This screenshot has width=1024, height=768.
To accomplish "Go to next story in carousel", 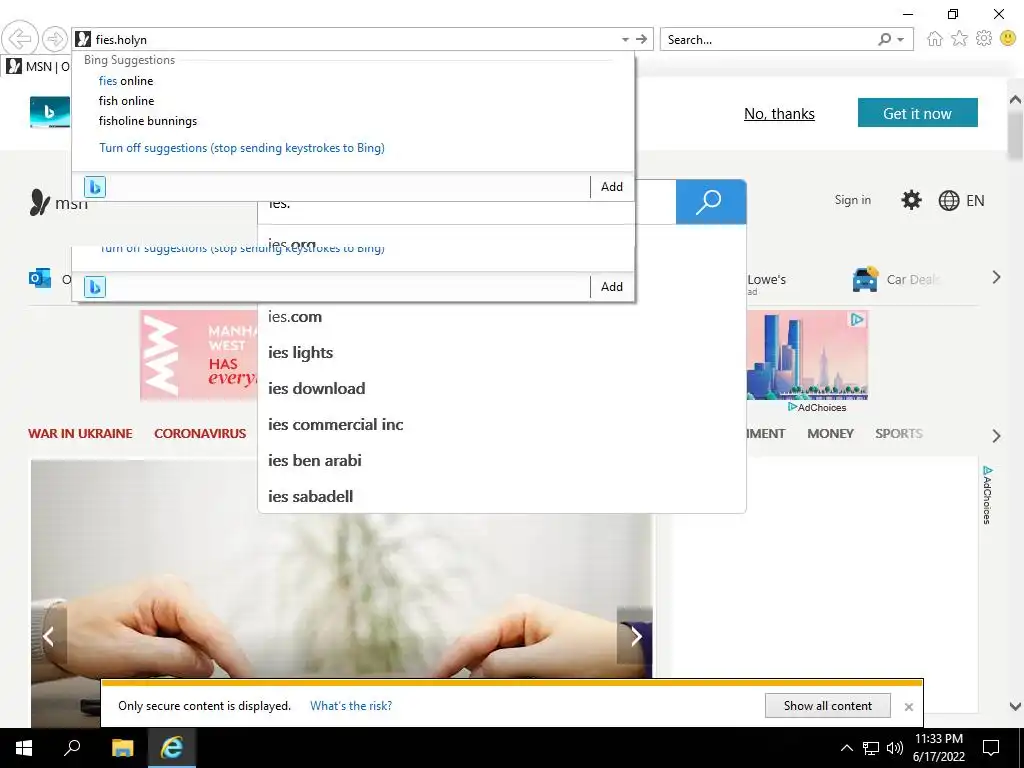I will point(635,636).
